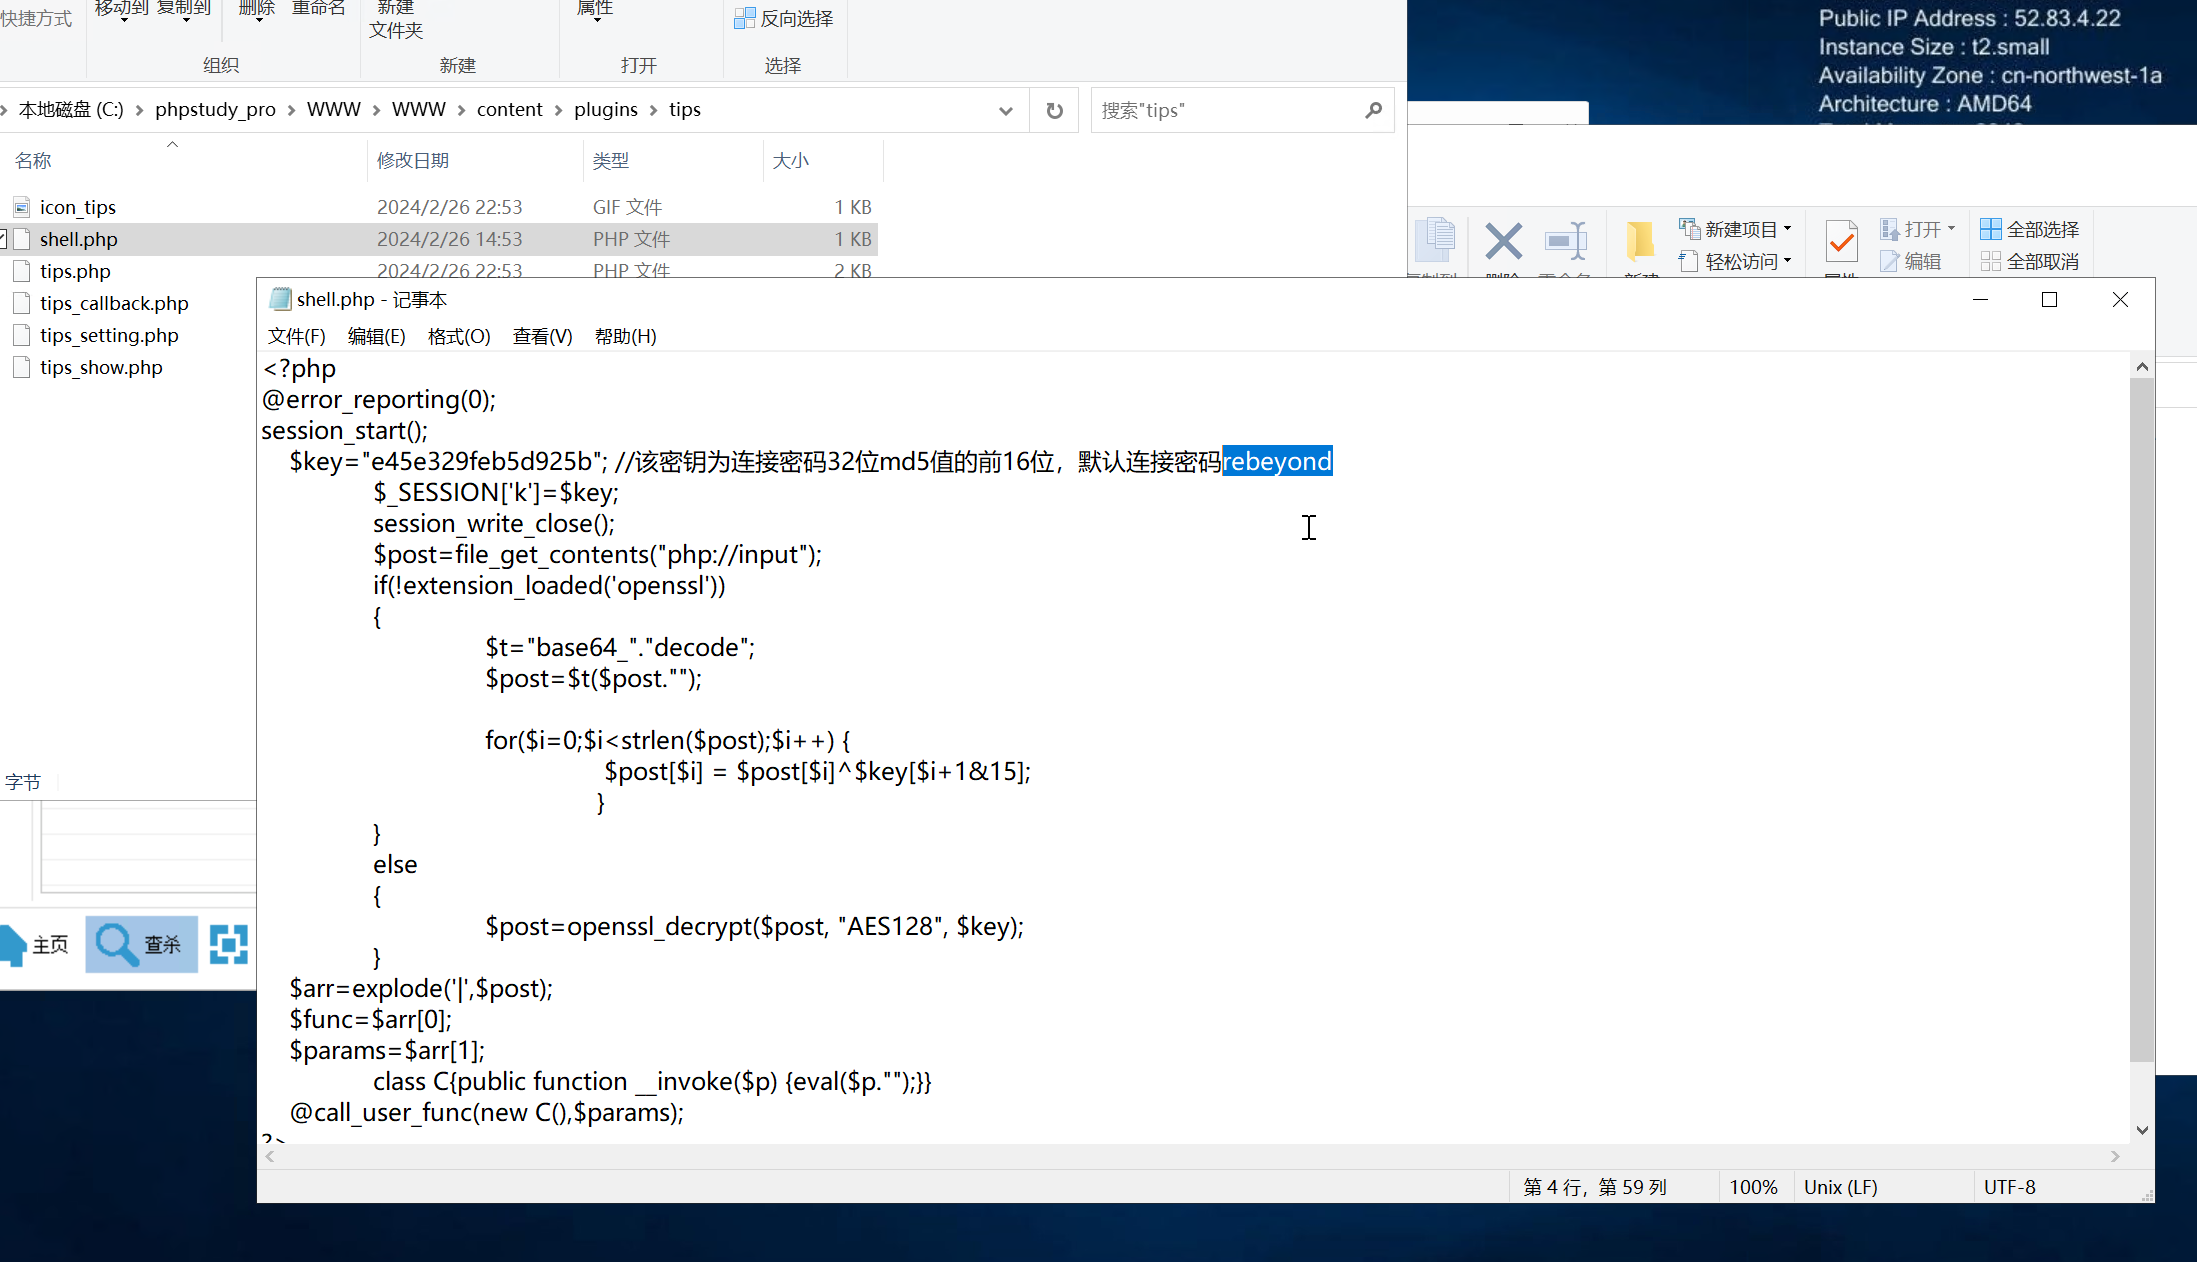The width and height of the screenshot is (2197, 1262).
Task: Click the search magnifier in tips search box
Action: point(1373,110)
